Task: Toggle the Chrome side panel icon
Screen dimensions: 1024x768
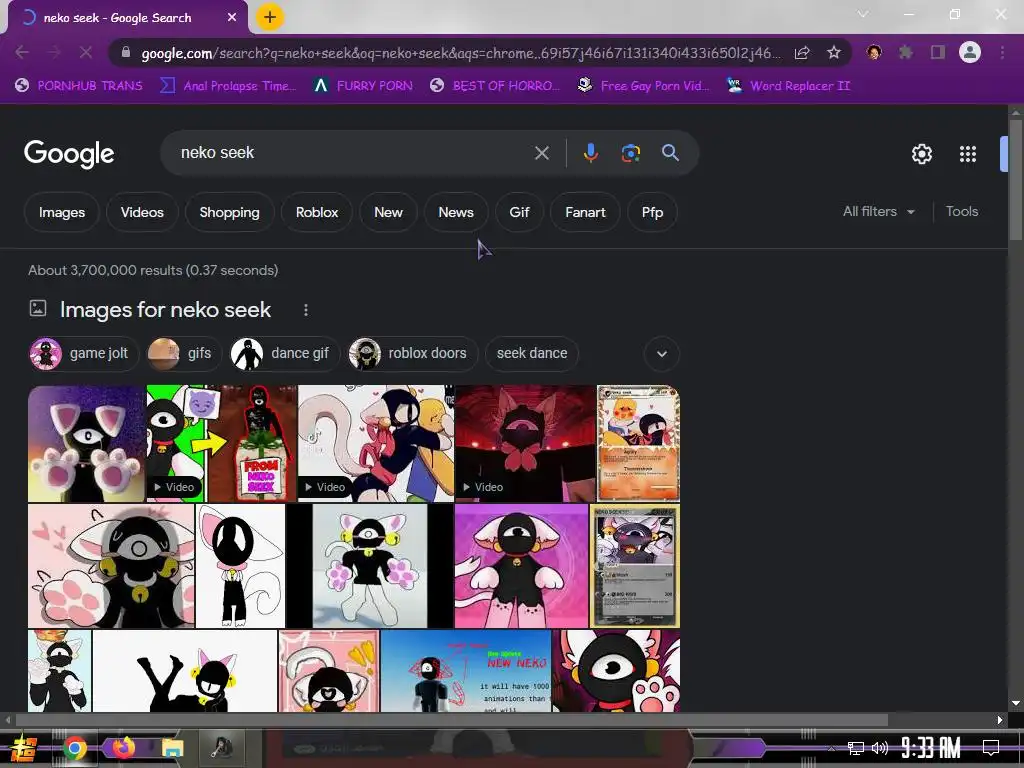Action: (937, 52)
